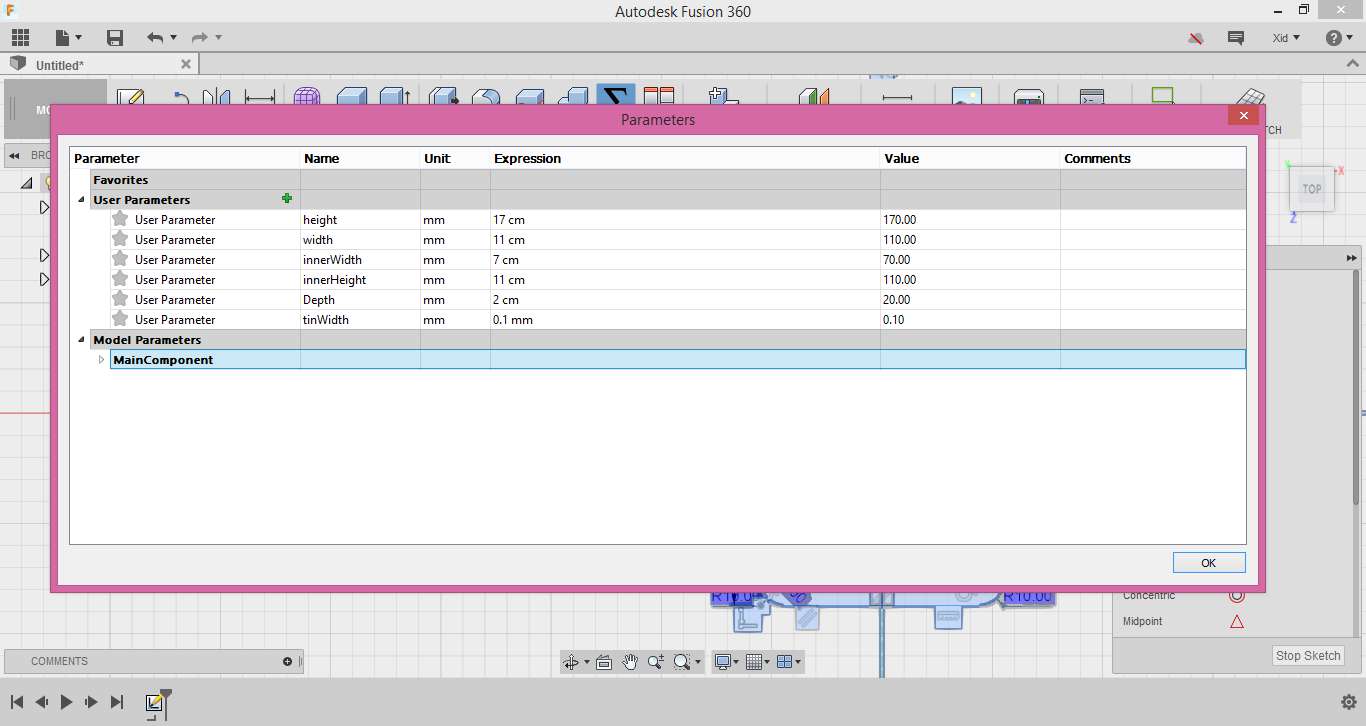Edit the '0.1 mm' expression for tinWidth

coord(685,319)
